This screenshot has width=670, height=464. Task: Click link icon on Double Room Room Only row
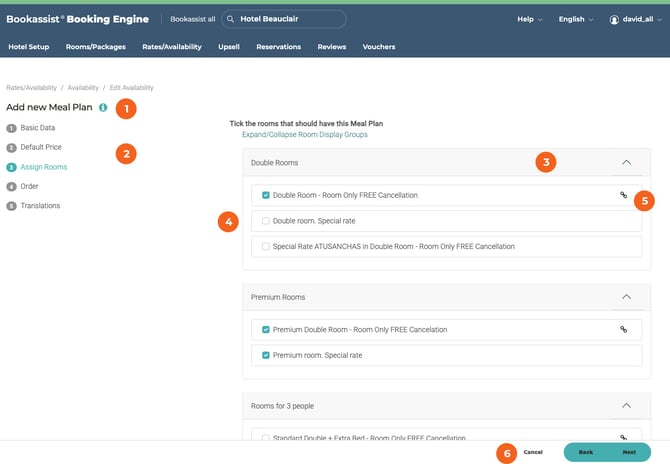[x=623, y=195]
